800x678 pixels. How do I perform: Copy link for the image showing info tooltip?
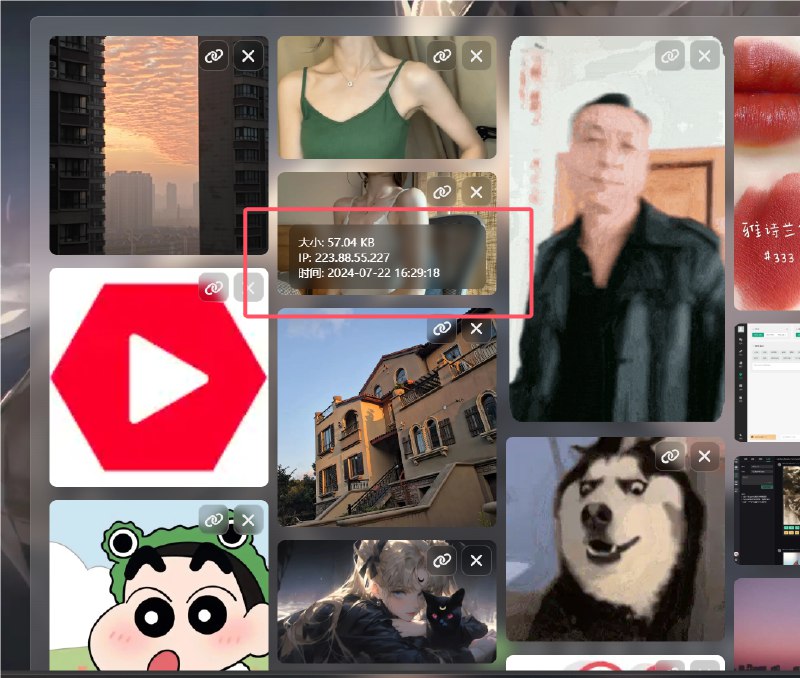pyautogui.click(x=440, y=192)
